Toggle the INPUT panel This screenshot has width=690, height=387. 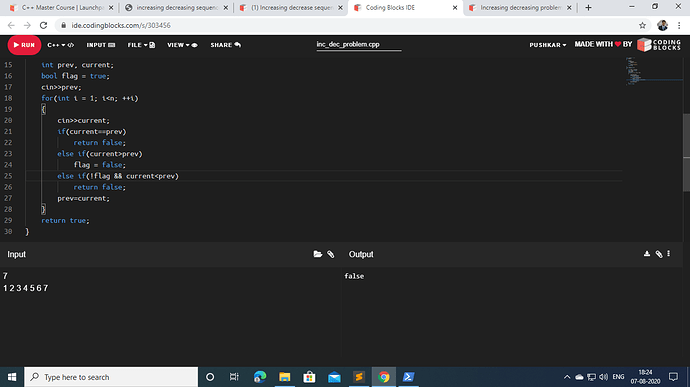click(100, 45)
